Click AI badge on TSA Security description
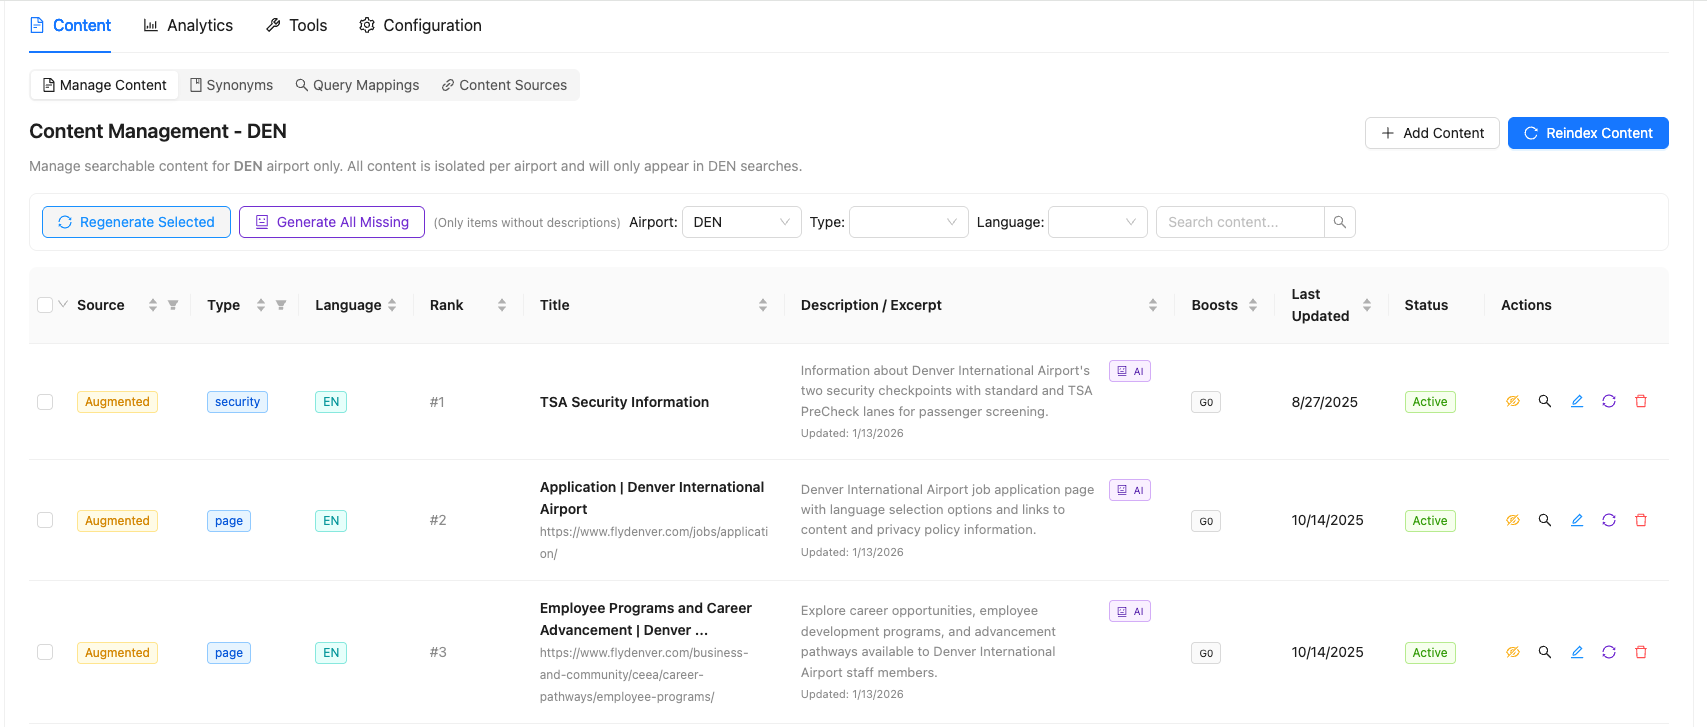This screenshot has height=727, width=1707. (1129, 371)
